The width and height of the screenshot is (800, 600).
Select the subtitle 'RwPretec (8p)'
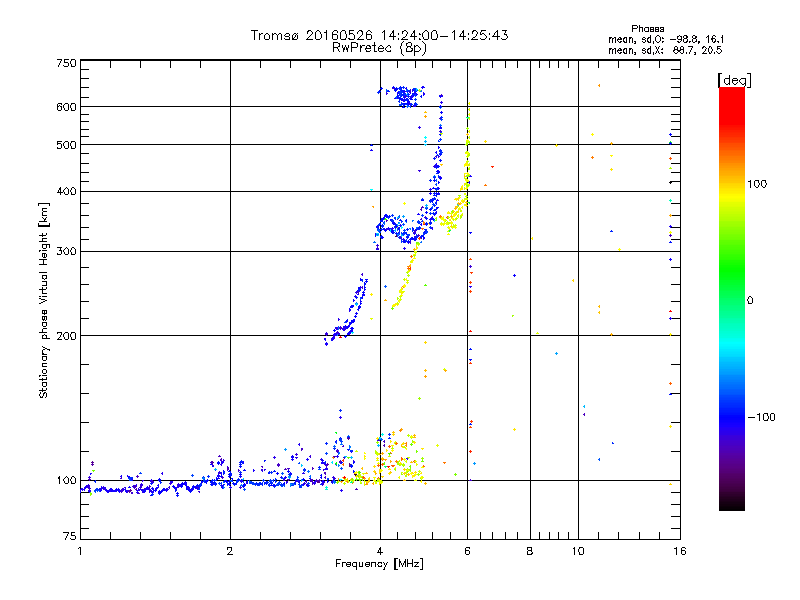pyautogui.click(x=379, y=48)
